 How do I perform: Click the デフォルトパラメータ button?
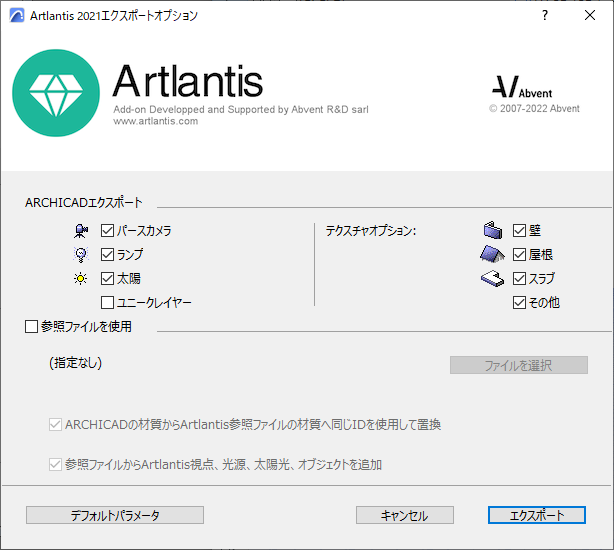(115, 515)
